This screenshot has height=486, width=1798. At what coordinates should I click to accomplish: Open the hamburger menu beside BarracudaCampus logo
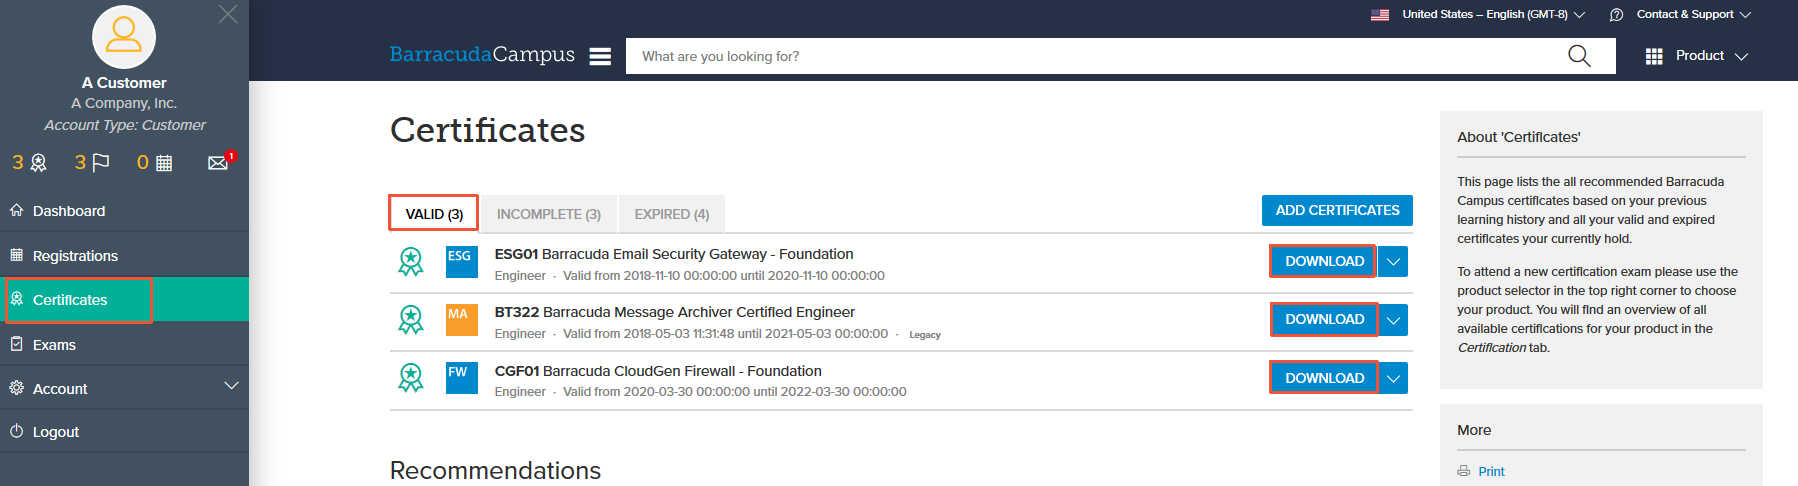point(600,56)
